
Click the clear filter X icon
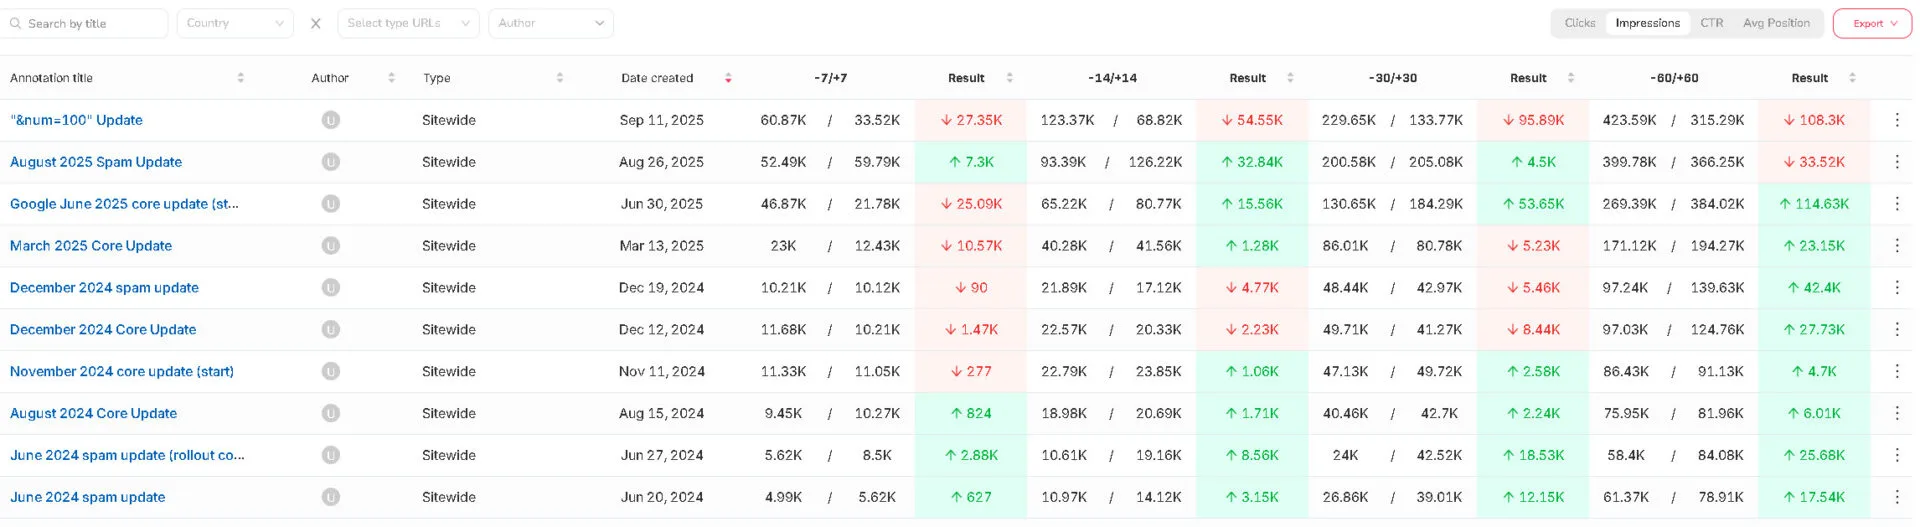pos(316,23)
